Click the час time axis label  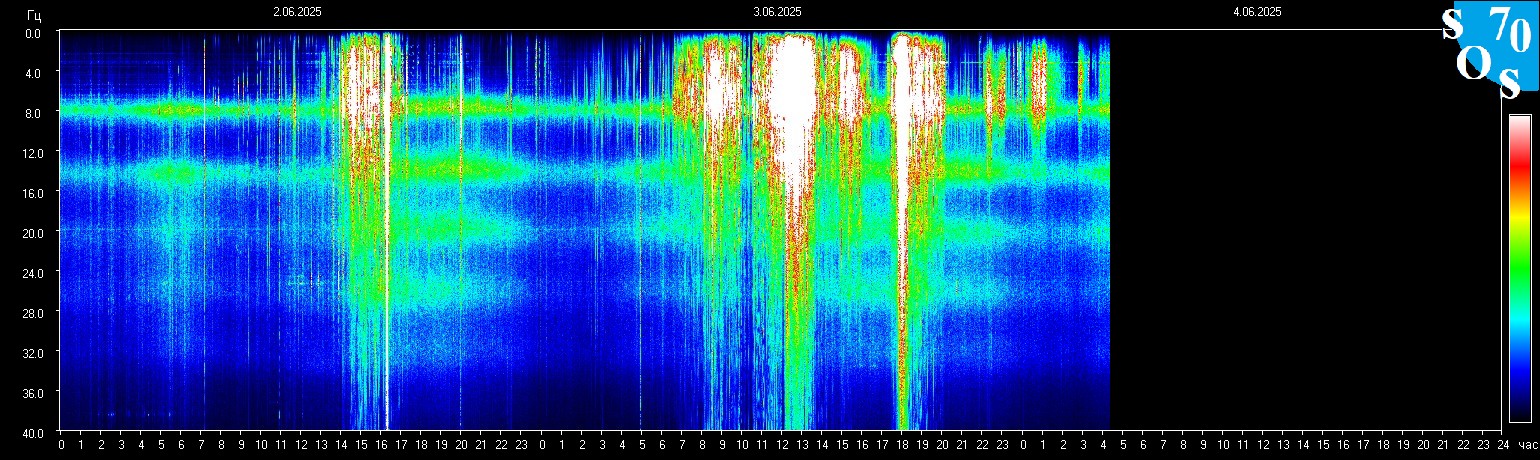tap(1526, 444)
